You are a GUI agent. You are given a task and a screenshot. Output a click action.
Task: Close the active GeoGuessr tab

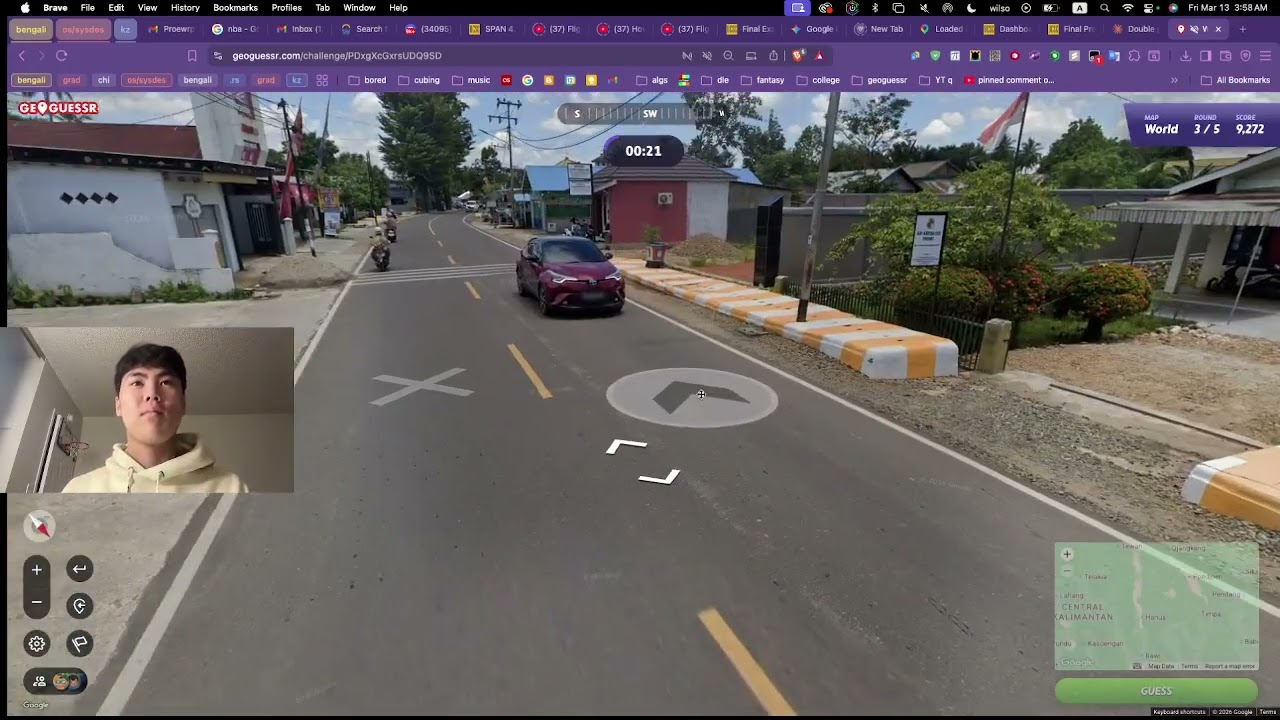1218,29
